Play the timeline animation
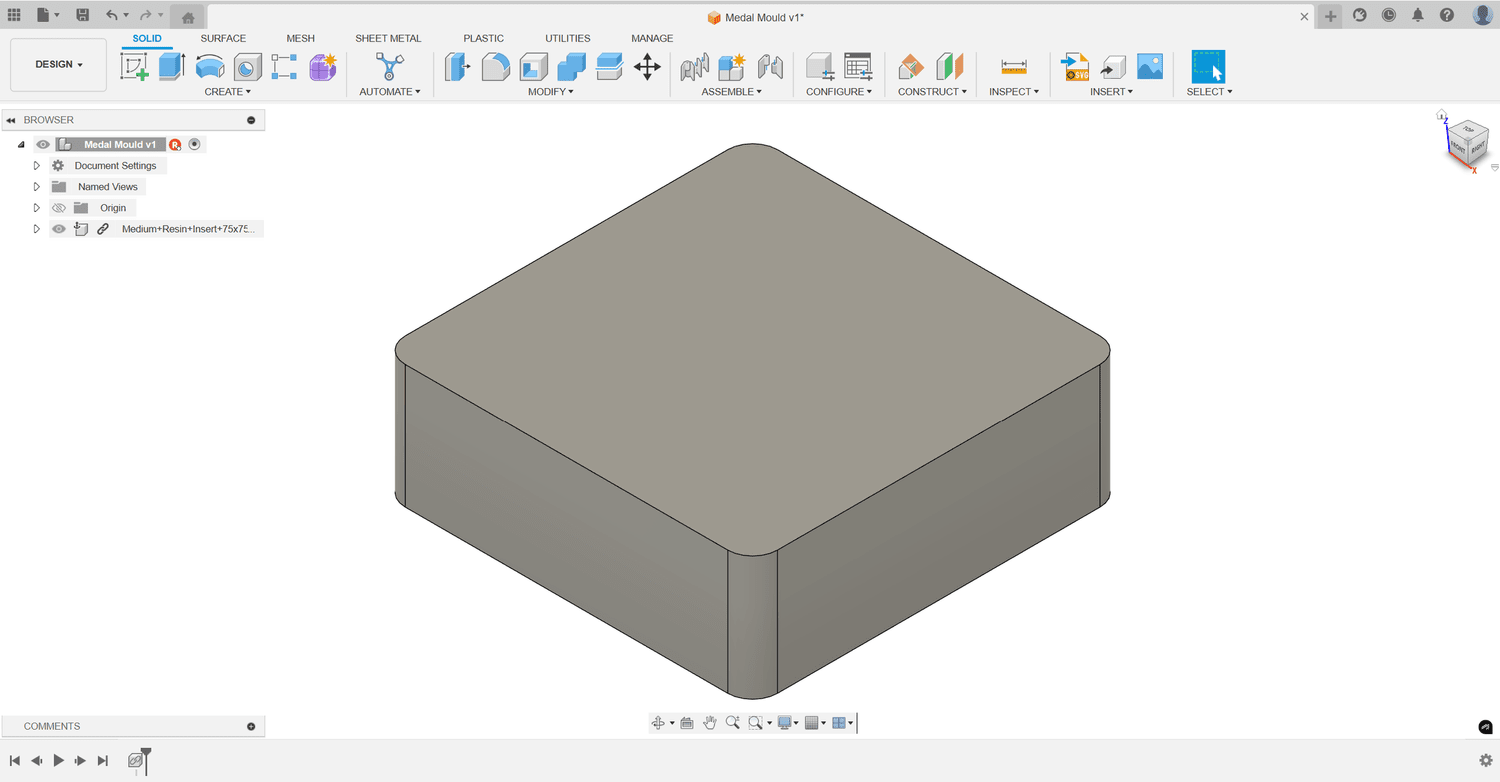This screenshot has height=782, width=1500. pos(59,761)
